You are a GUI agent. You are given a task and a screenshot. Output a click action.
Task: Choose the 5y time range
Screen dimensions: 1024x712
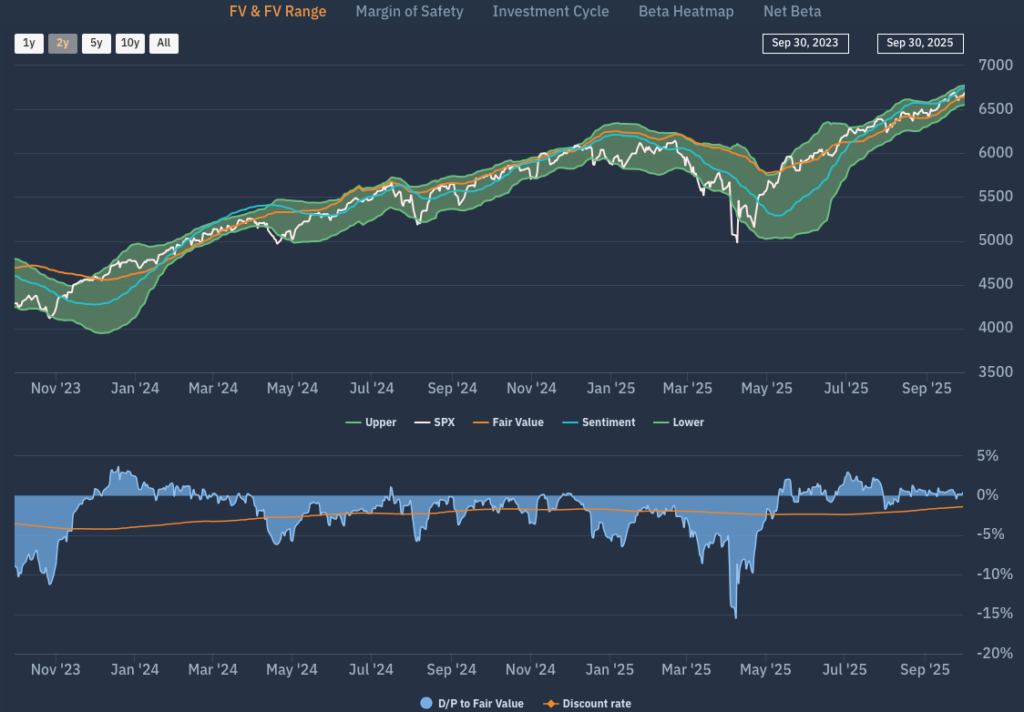click(96, 43)
